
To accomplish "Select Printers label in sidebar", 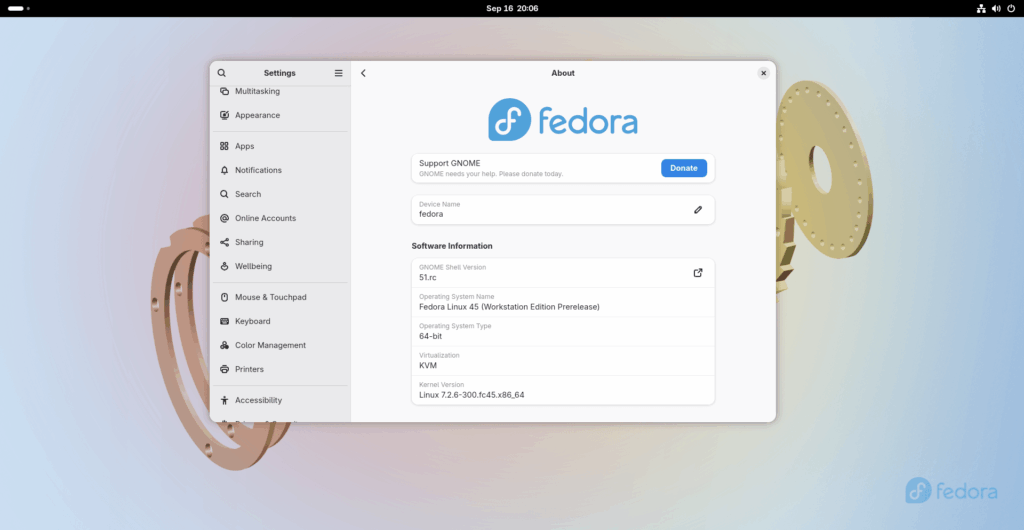I will pyautogui.click(x=249, y=369).
